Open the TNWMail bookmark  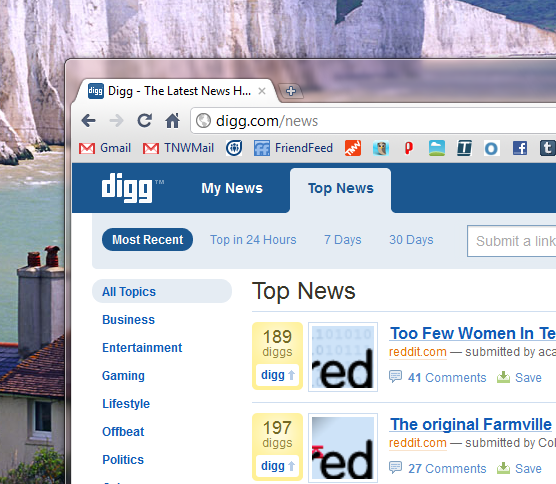coord(178,148)
